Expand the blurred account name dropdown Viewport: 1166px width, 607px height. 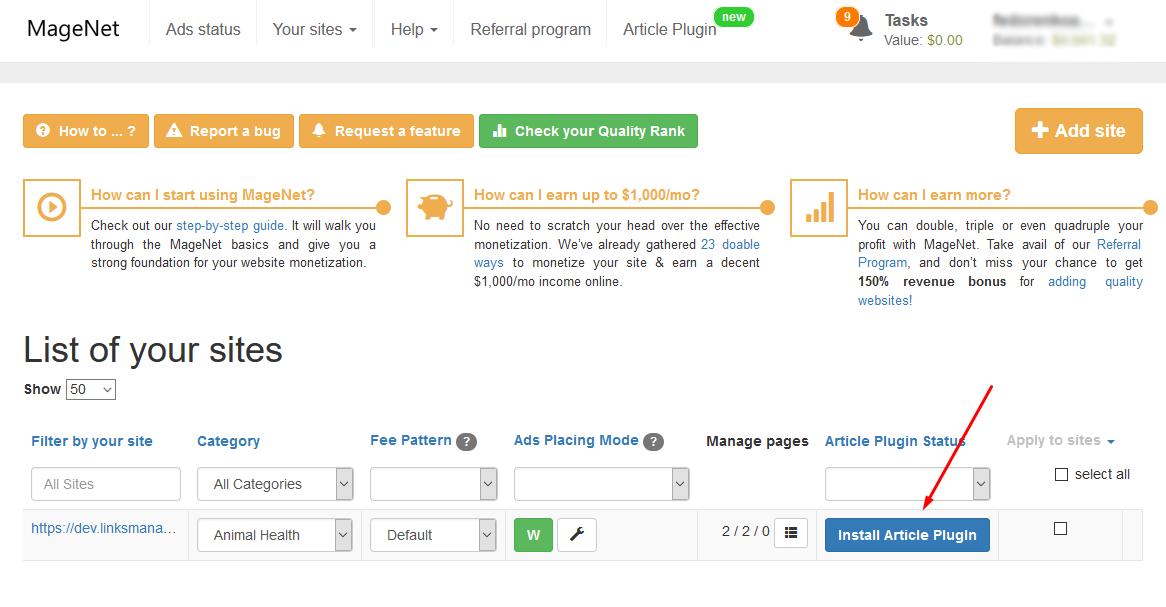coord(1053,22)
